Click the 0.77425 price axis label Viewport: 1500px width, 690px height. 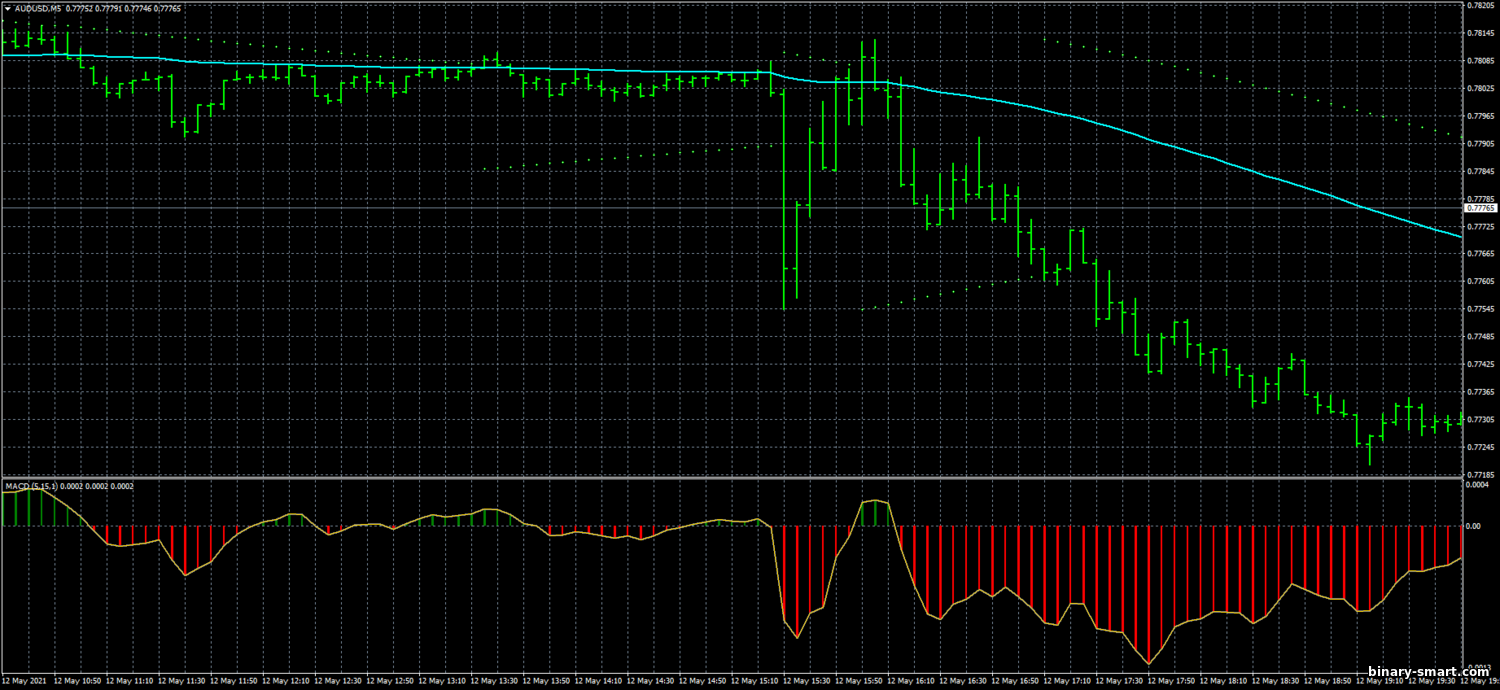point(1481,364)
